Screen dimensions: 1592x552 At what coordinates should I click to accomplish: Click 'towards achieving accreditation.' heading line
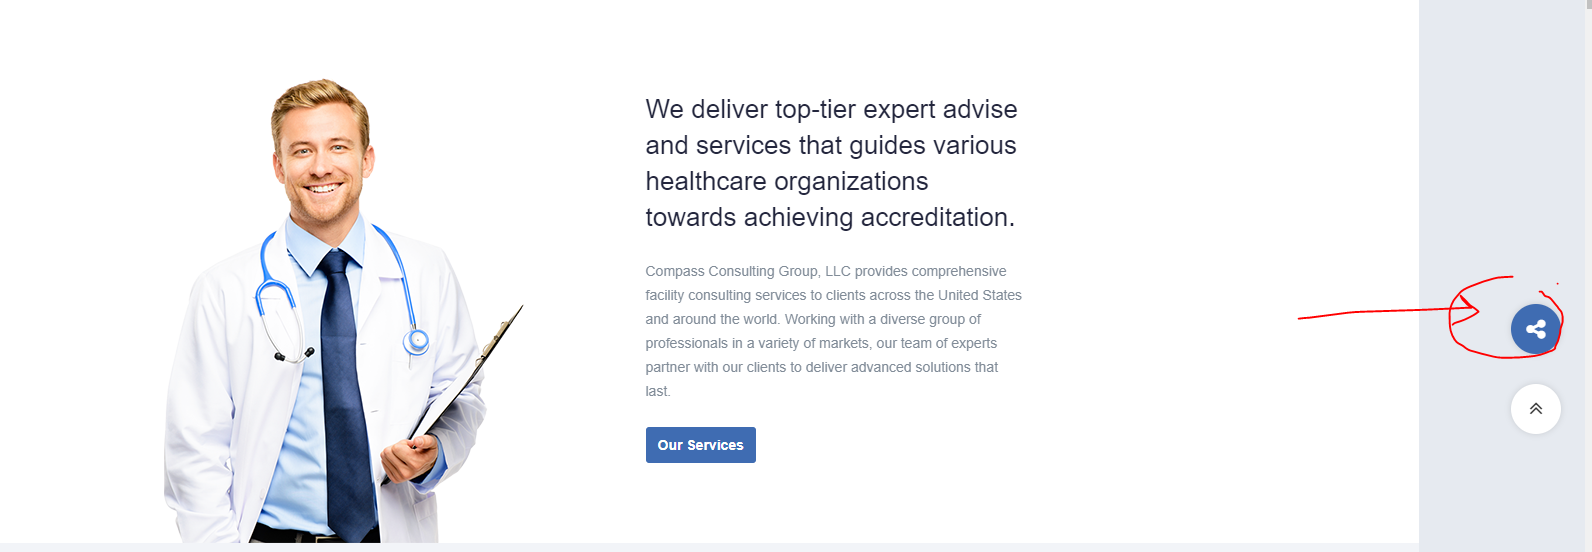(830, 217)
